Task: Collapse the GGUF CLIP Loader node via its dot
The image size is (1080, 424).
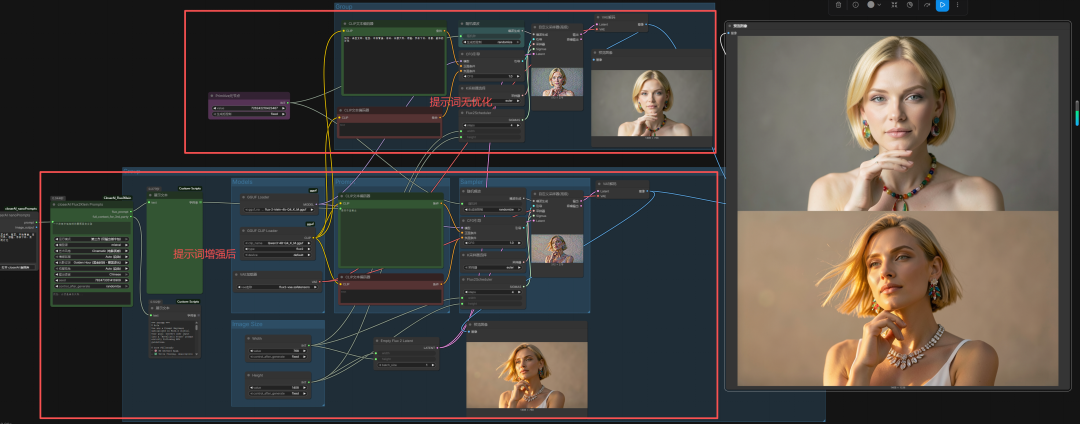Action: (245, 231)
